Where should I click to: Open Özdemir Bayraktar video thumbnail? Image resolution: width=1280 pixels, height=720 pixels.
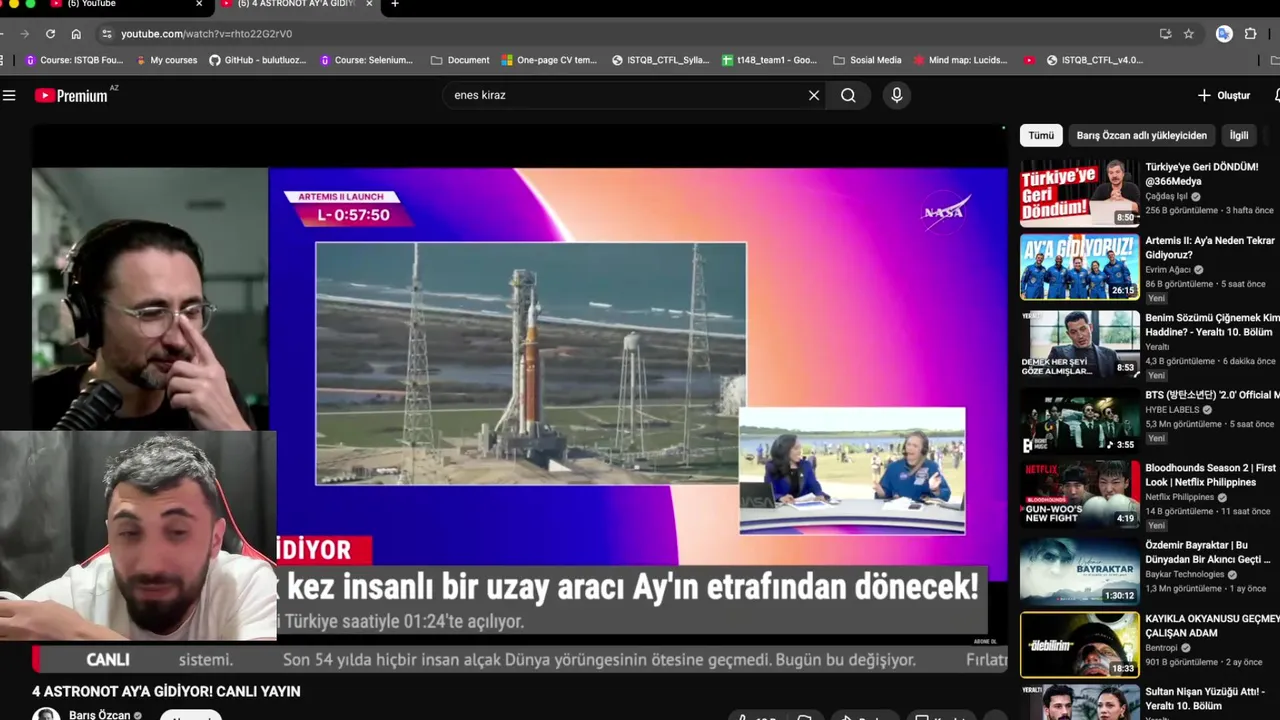point(1079,571)
